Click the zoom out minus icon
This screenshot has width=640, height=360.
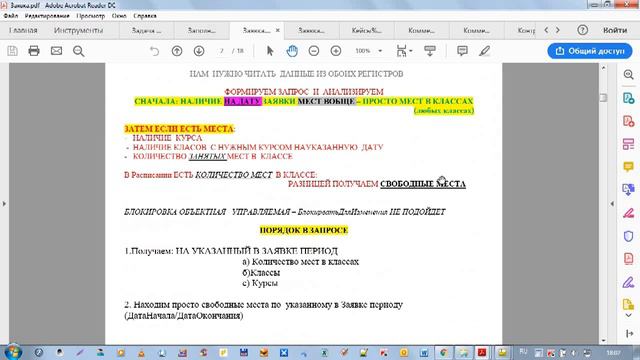coord(313,51)
